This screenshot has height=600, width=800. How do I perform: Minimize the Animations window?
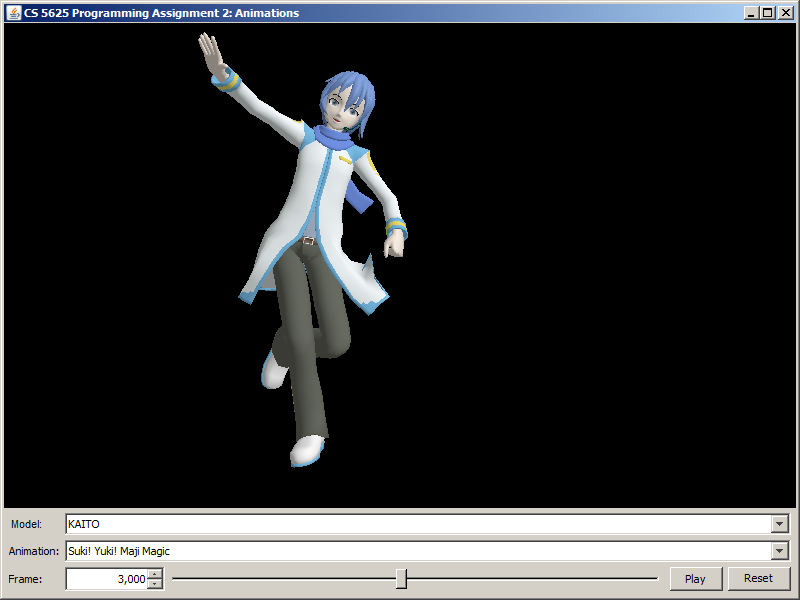[x=751, y=13]
